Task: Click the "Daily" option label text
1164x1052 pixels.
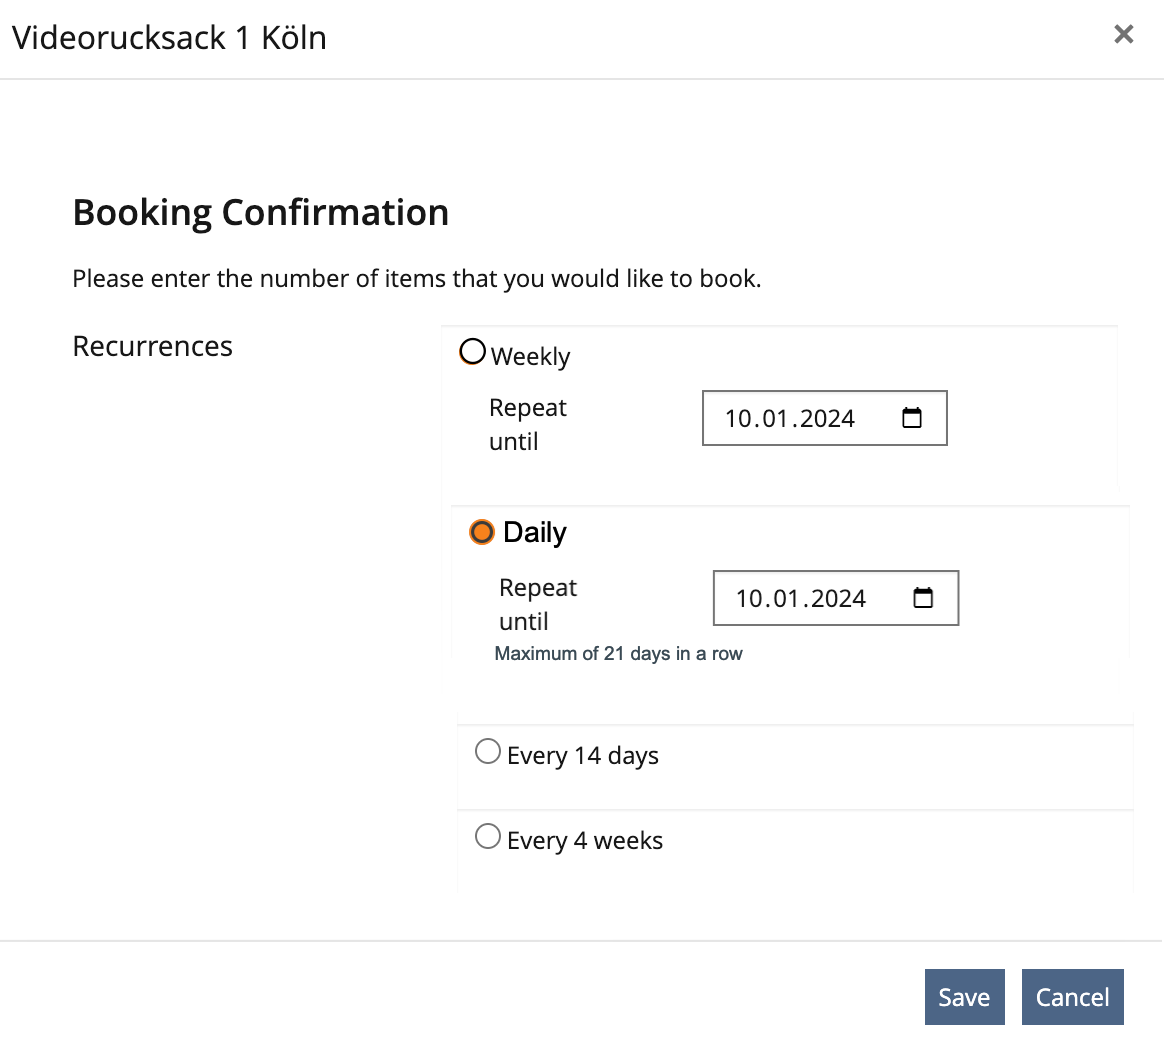Action: 535,533
